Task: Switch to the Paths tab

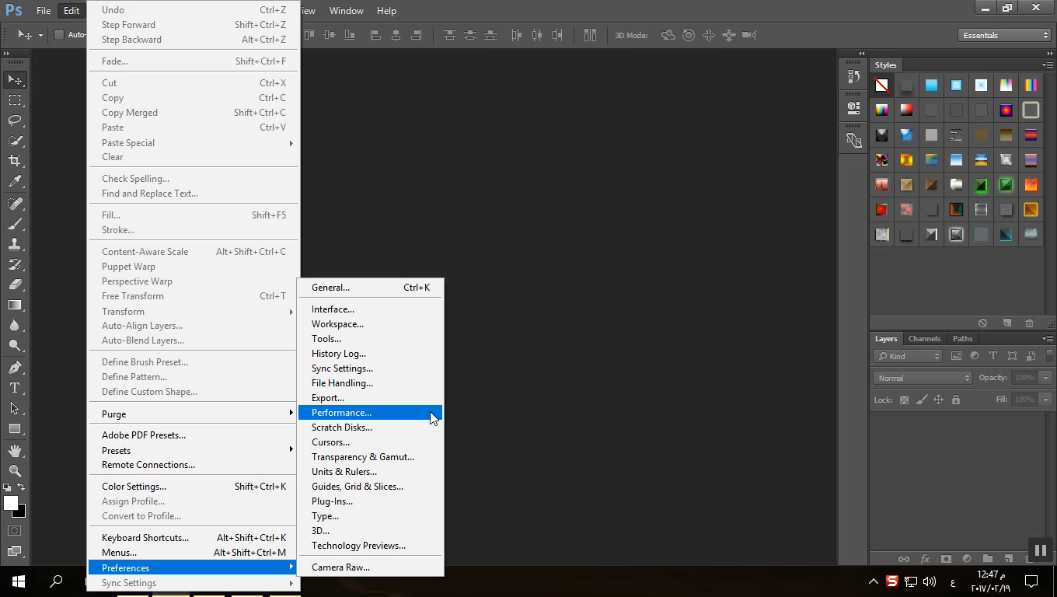Action: point(962,338)
